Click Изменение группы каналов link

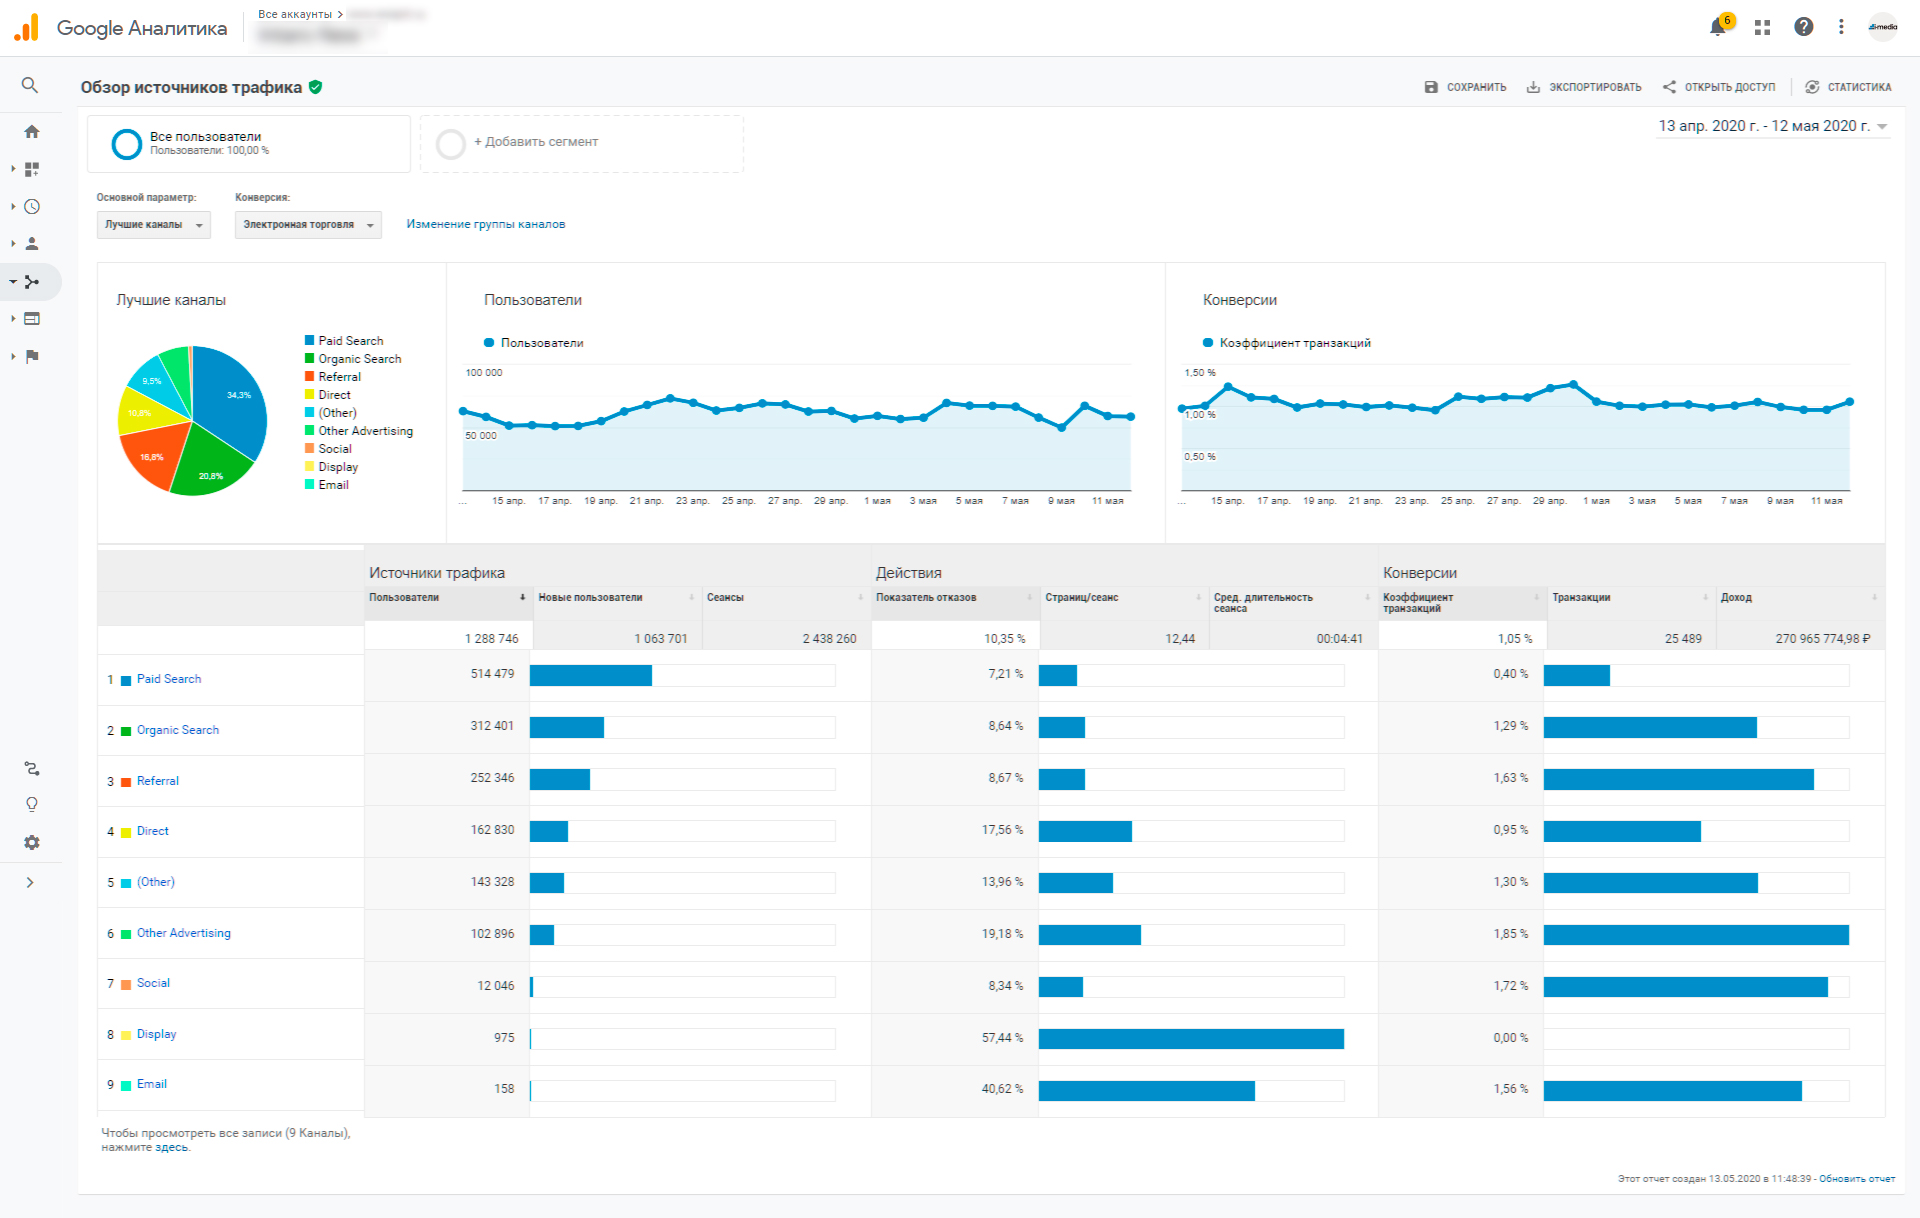(485, 224)
